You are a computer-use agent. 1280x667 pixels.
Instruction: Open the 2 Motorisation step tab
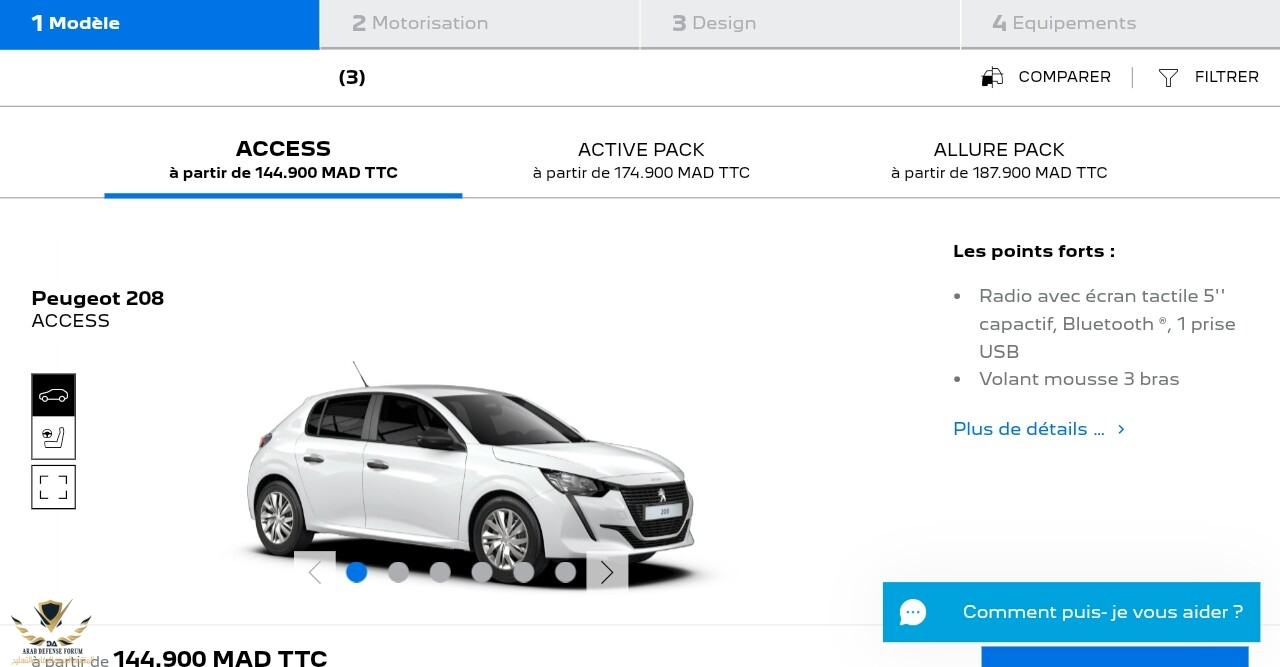tap(480, 24)
